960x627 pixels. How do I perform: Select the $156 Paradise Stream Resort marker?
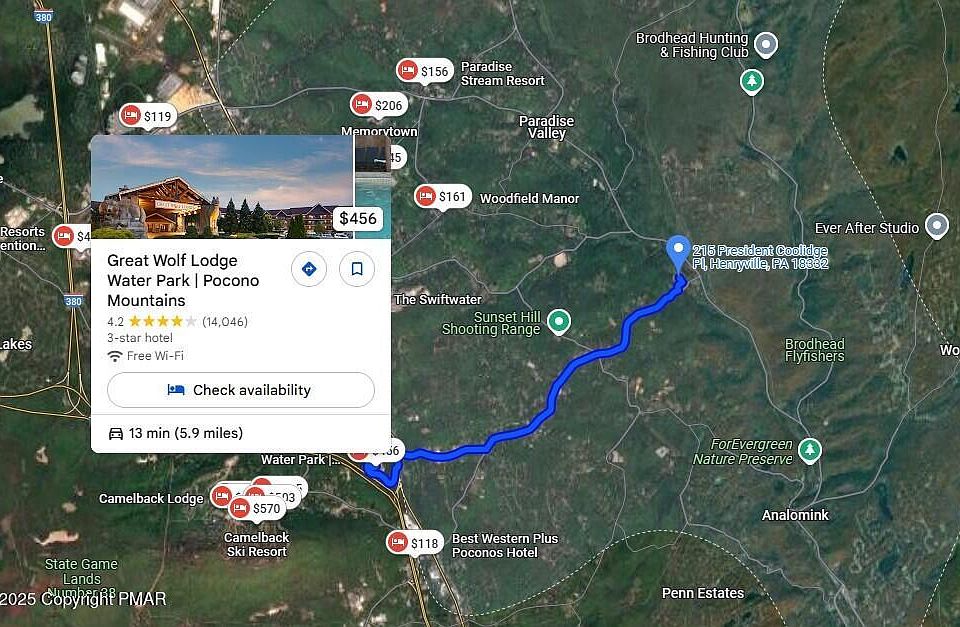click(425, 71)
